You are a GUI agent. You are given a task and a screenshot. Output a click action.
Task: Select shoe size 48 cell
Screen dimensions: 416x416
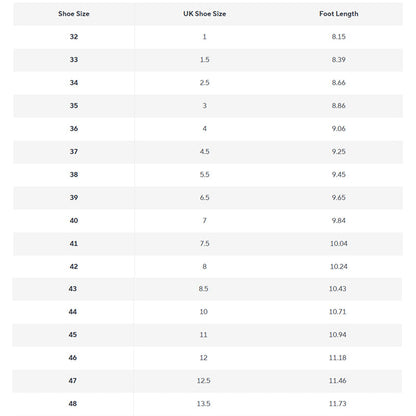pos(73,404)
